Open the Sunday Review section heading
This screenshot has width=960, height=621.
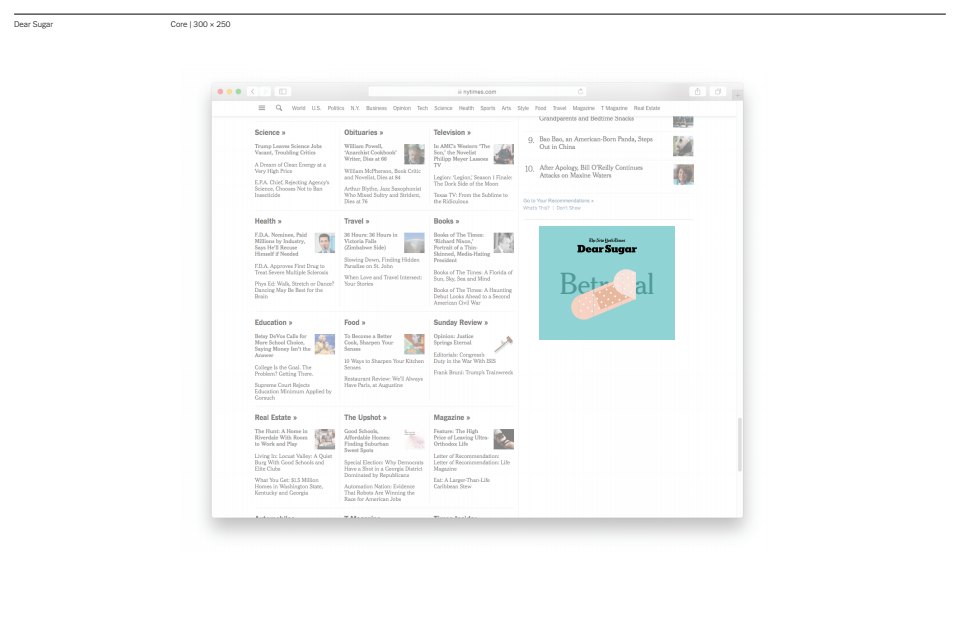click(x=460, y=323)
